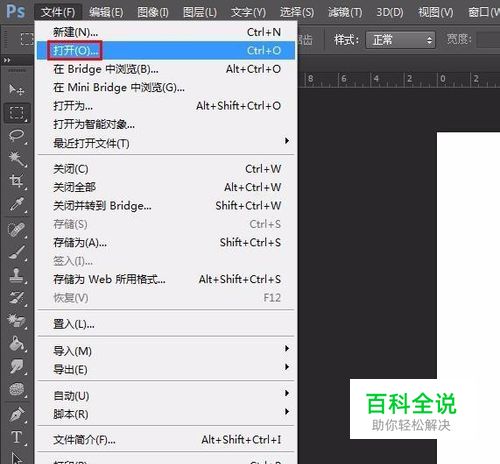Expand 最近打开文件(T) submenu

tap(166, 143)
